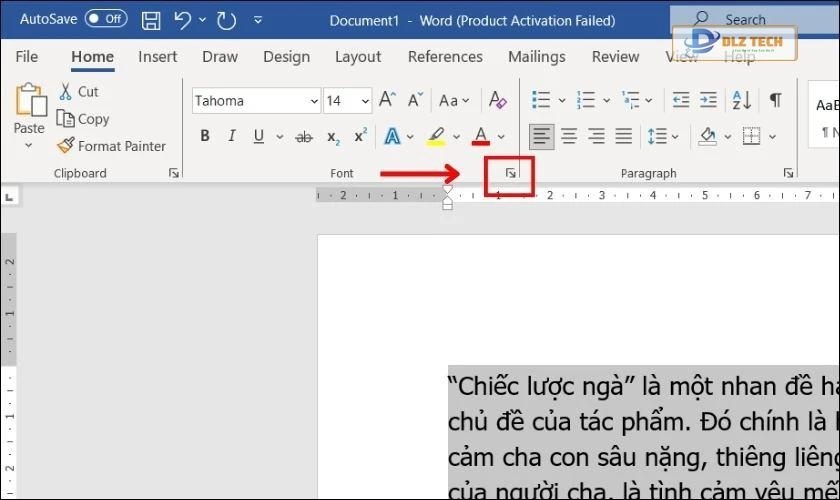This screenshot has width=840, height=500.
Task: Toggle AutoSave switch
Action: point(105,19)
